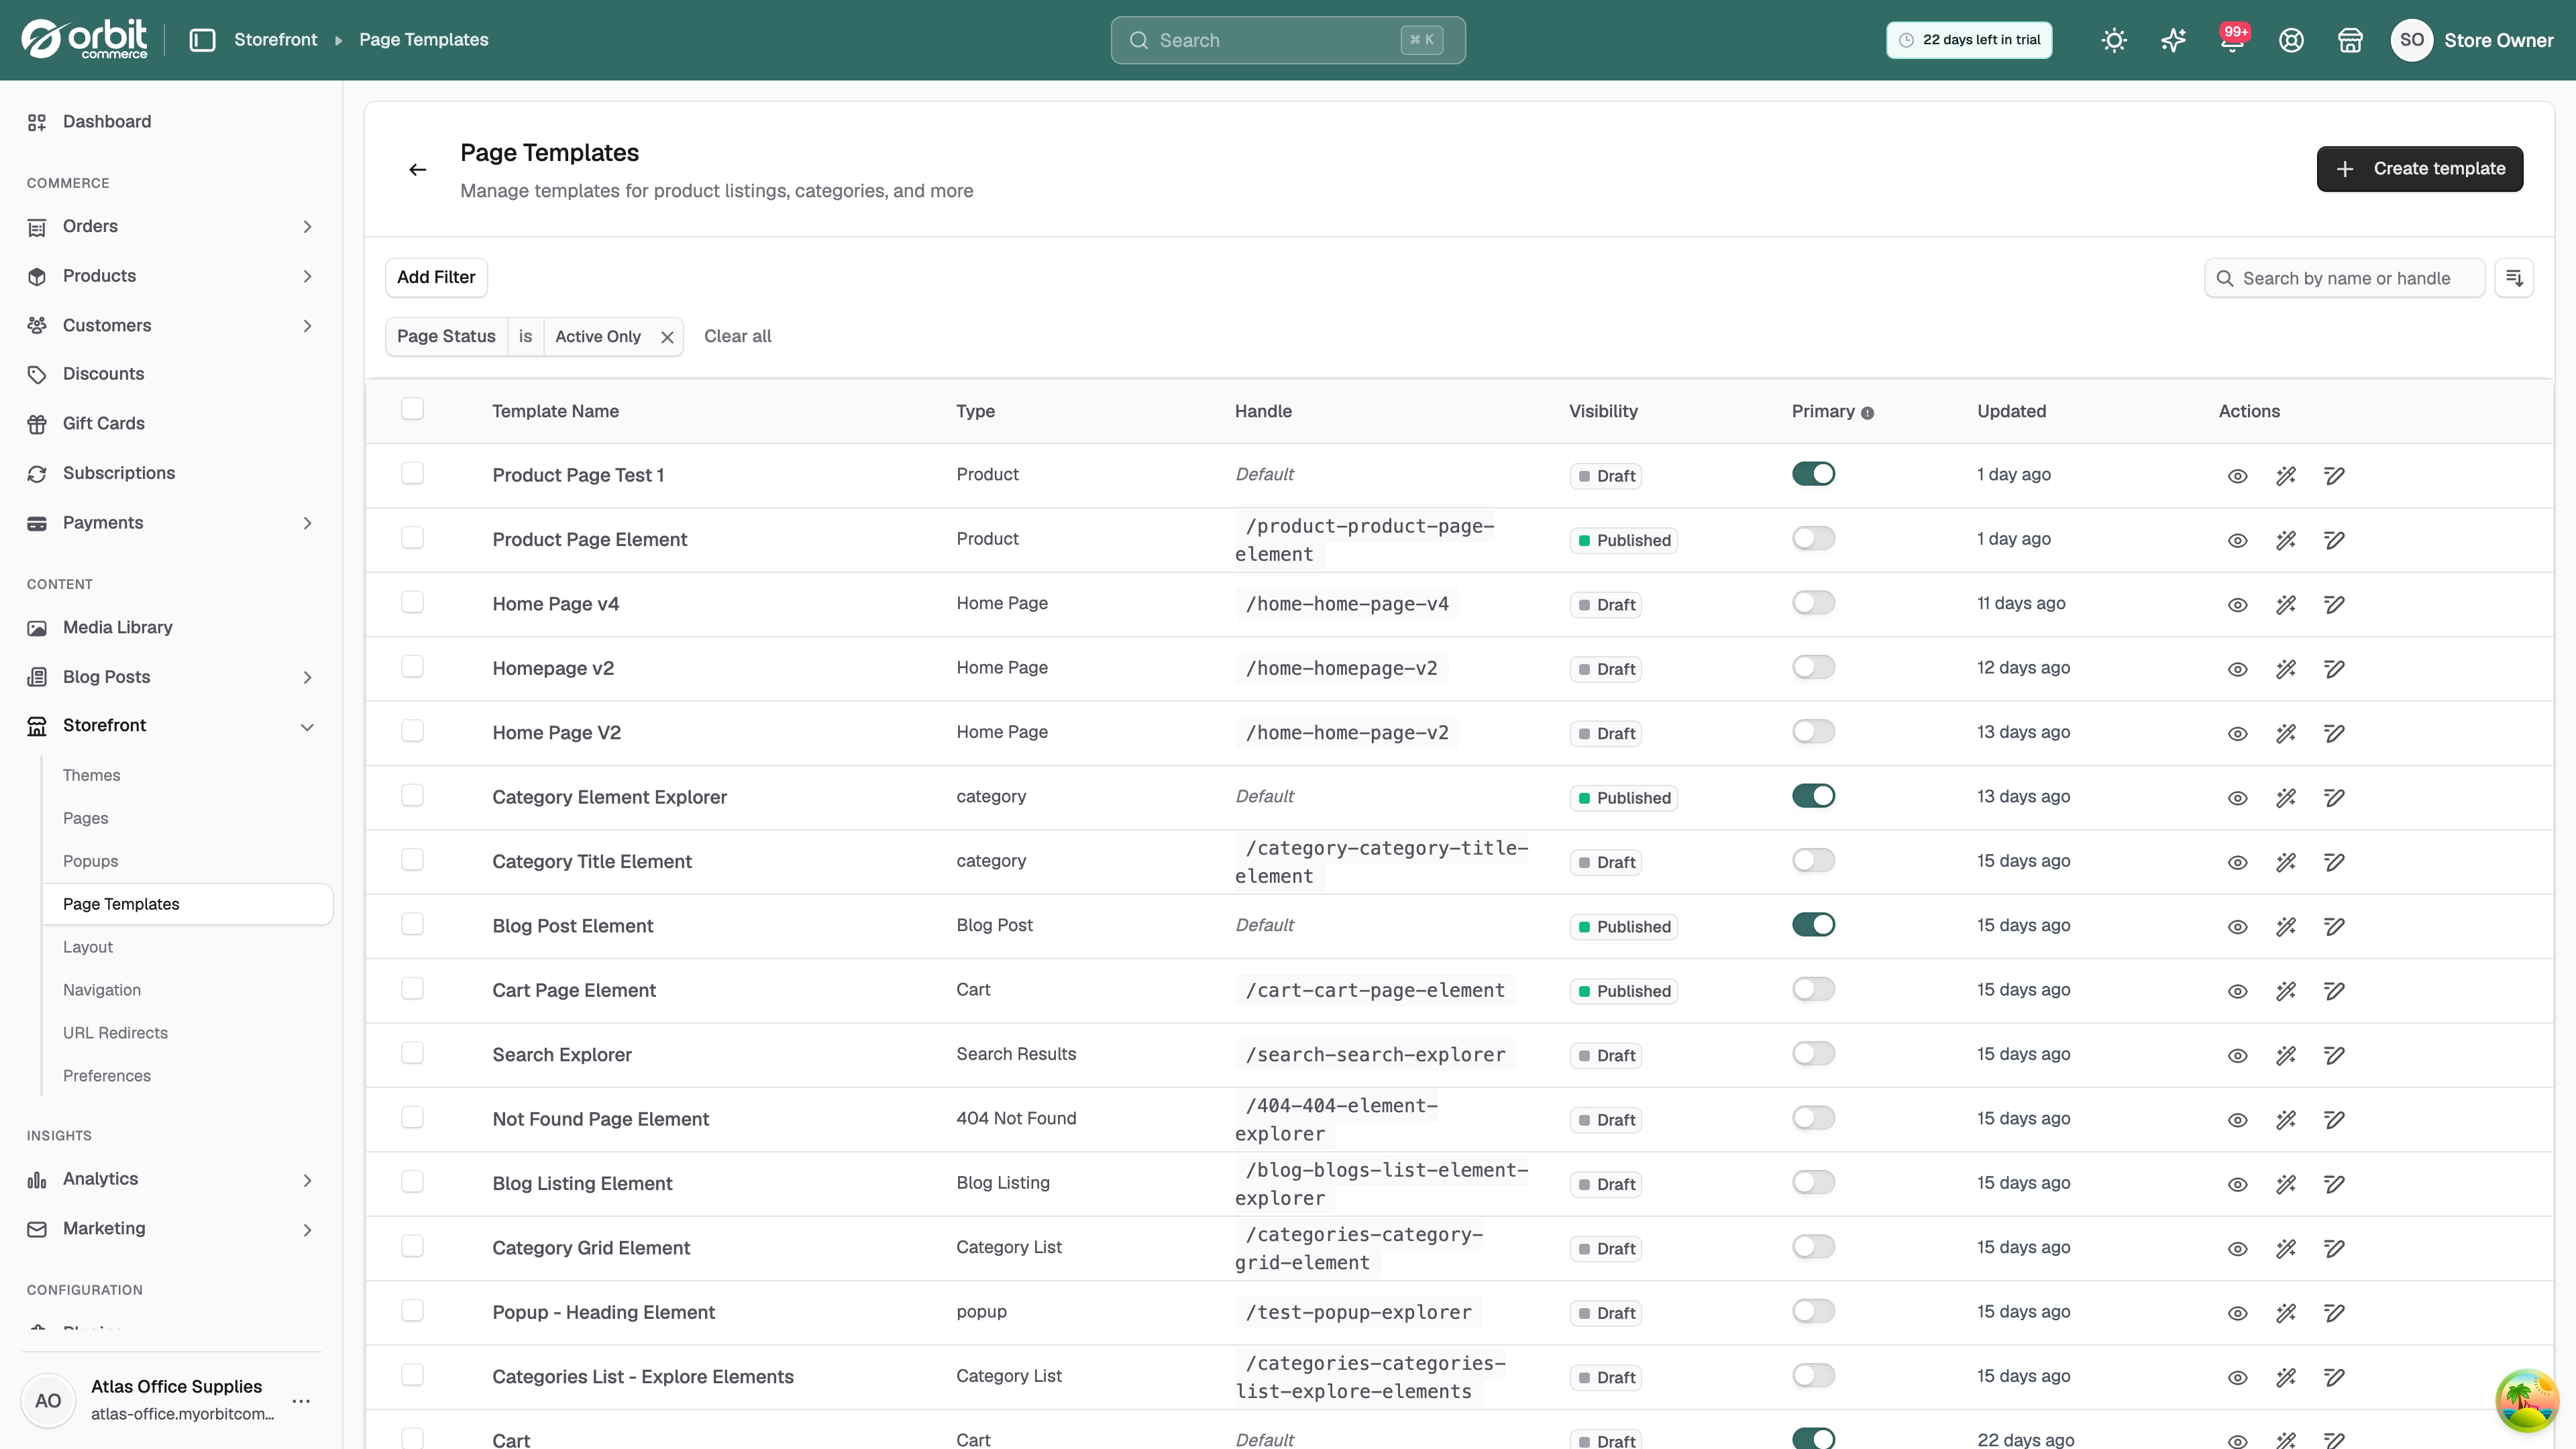The image size is (2576, 1449).
Task: Open magic wand design for Home Page V2
Action: click(2286, 733)
